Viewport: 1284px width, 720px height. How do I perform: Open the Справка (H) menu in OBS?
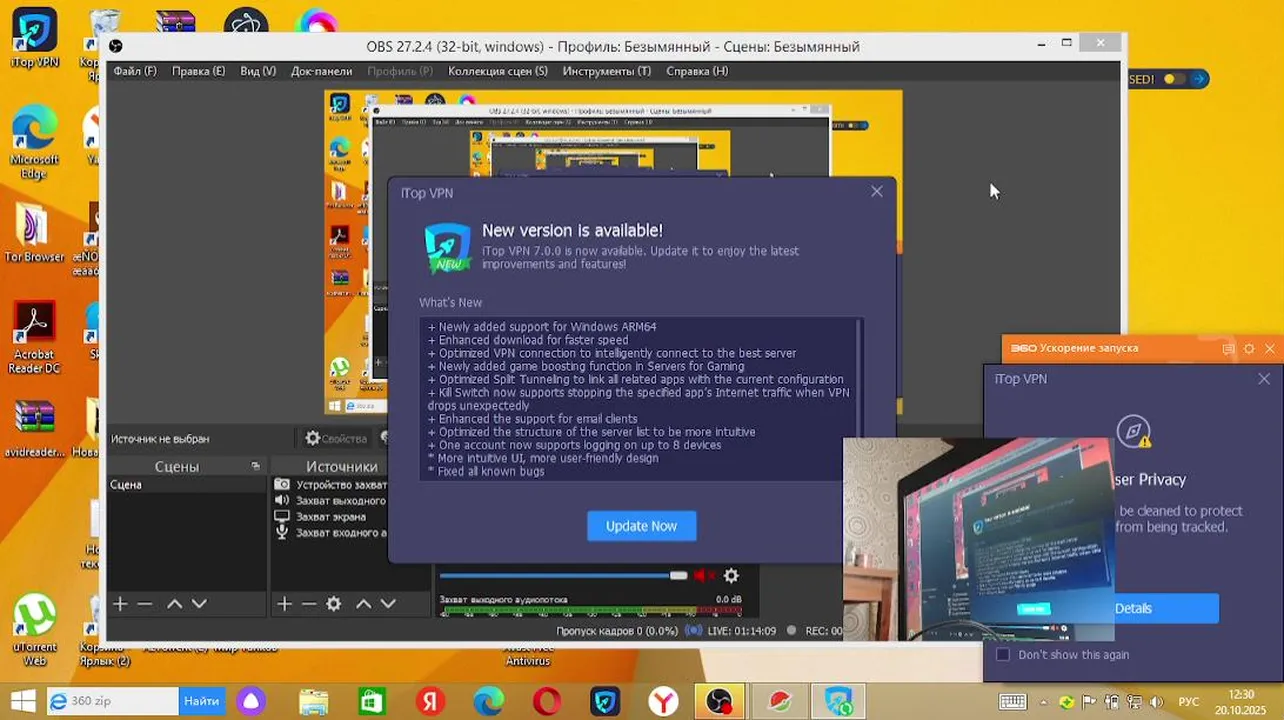point(697,71)
